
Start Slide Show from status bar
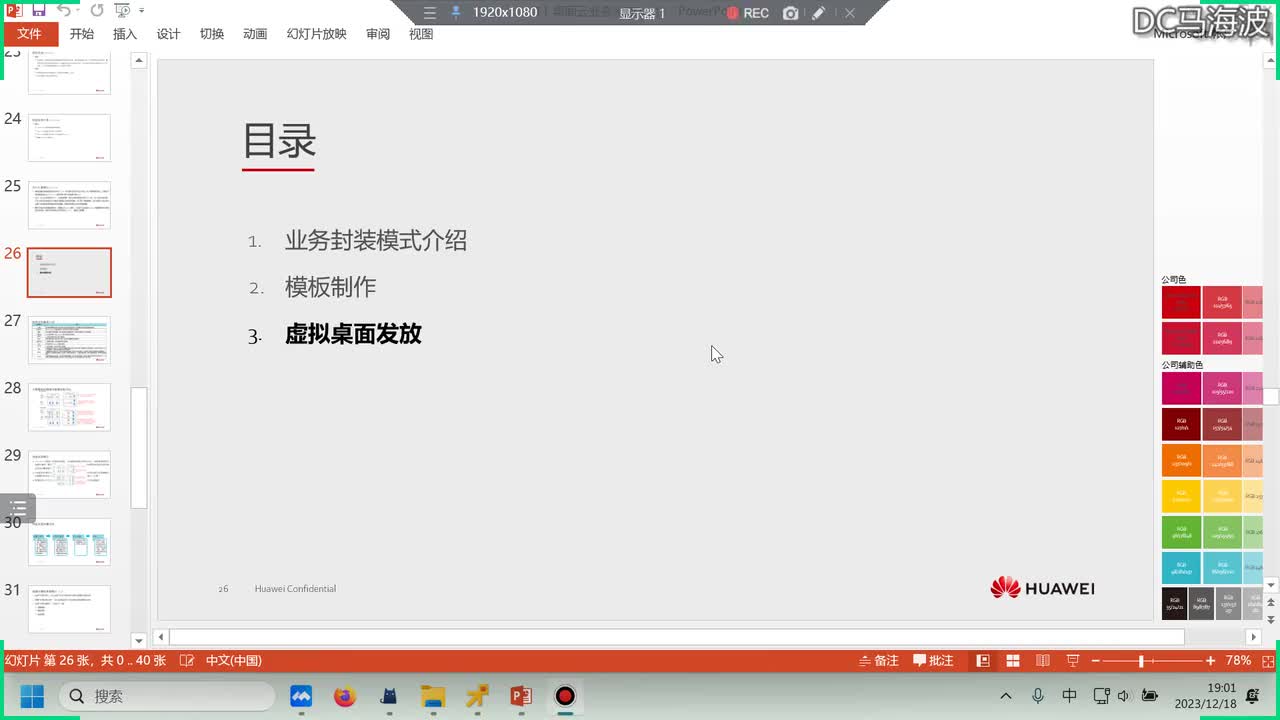1073,661
